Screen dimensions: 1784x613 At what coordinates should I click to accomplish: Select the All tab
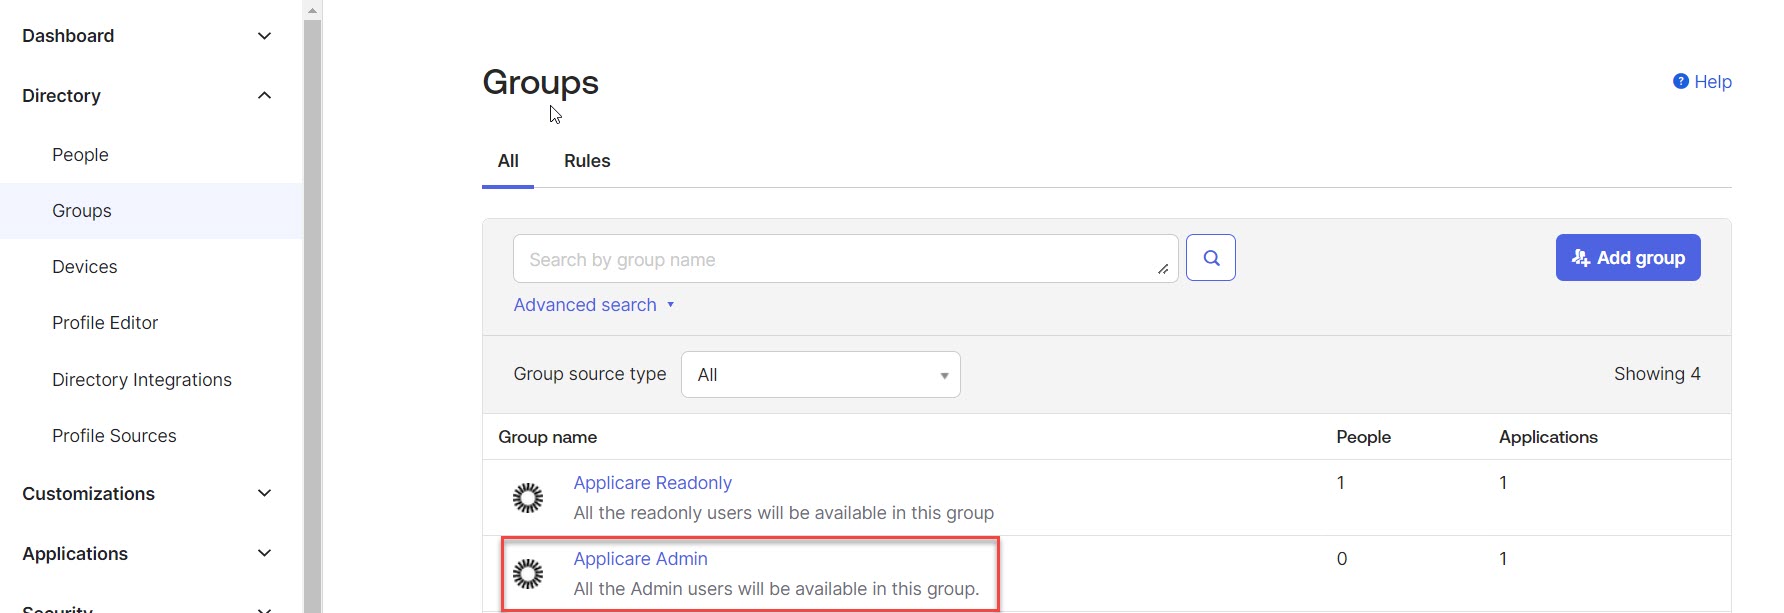(508, 161)
